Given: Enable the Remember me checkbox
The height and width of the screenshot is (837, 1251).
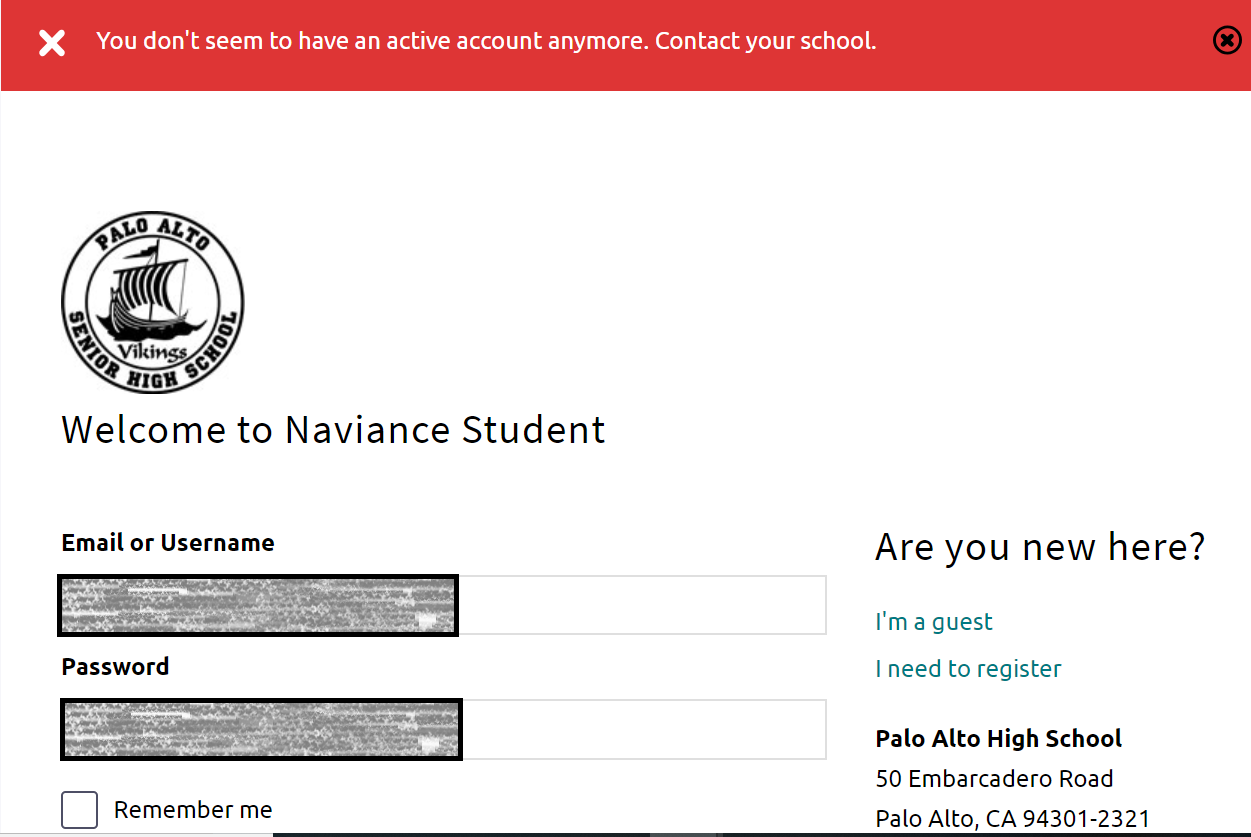Looking at the screenshot, I should coord(80,809).
